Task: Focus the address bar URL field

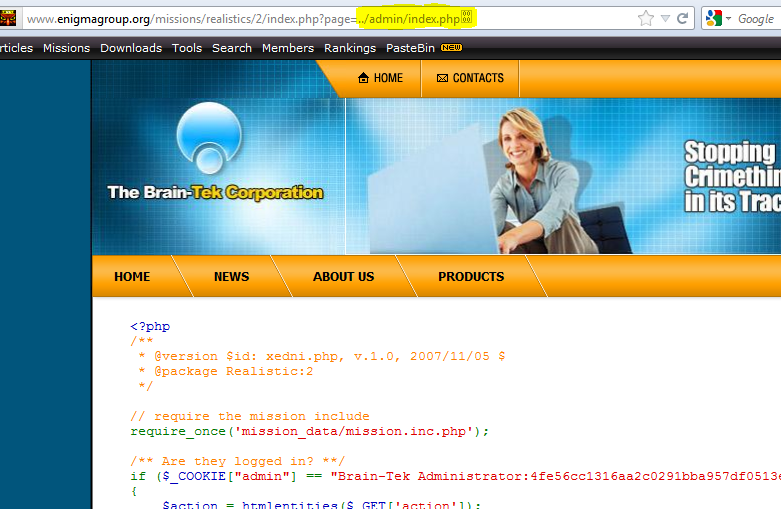Action: click(x=329, y=19)
